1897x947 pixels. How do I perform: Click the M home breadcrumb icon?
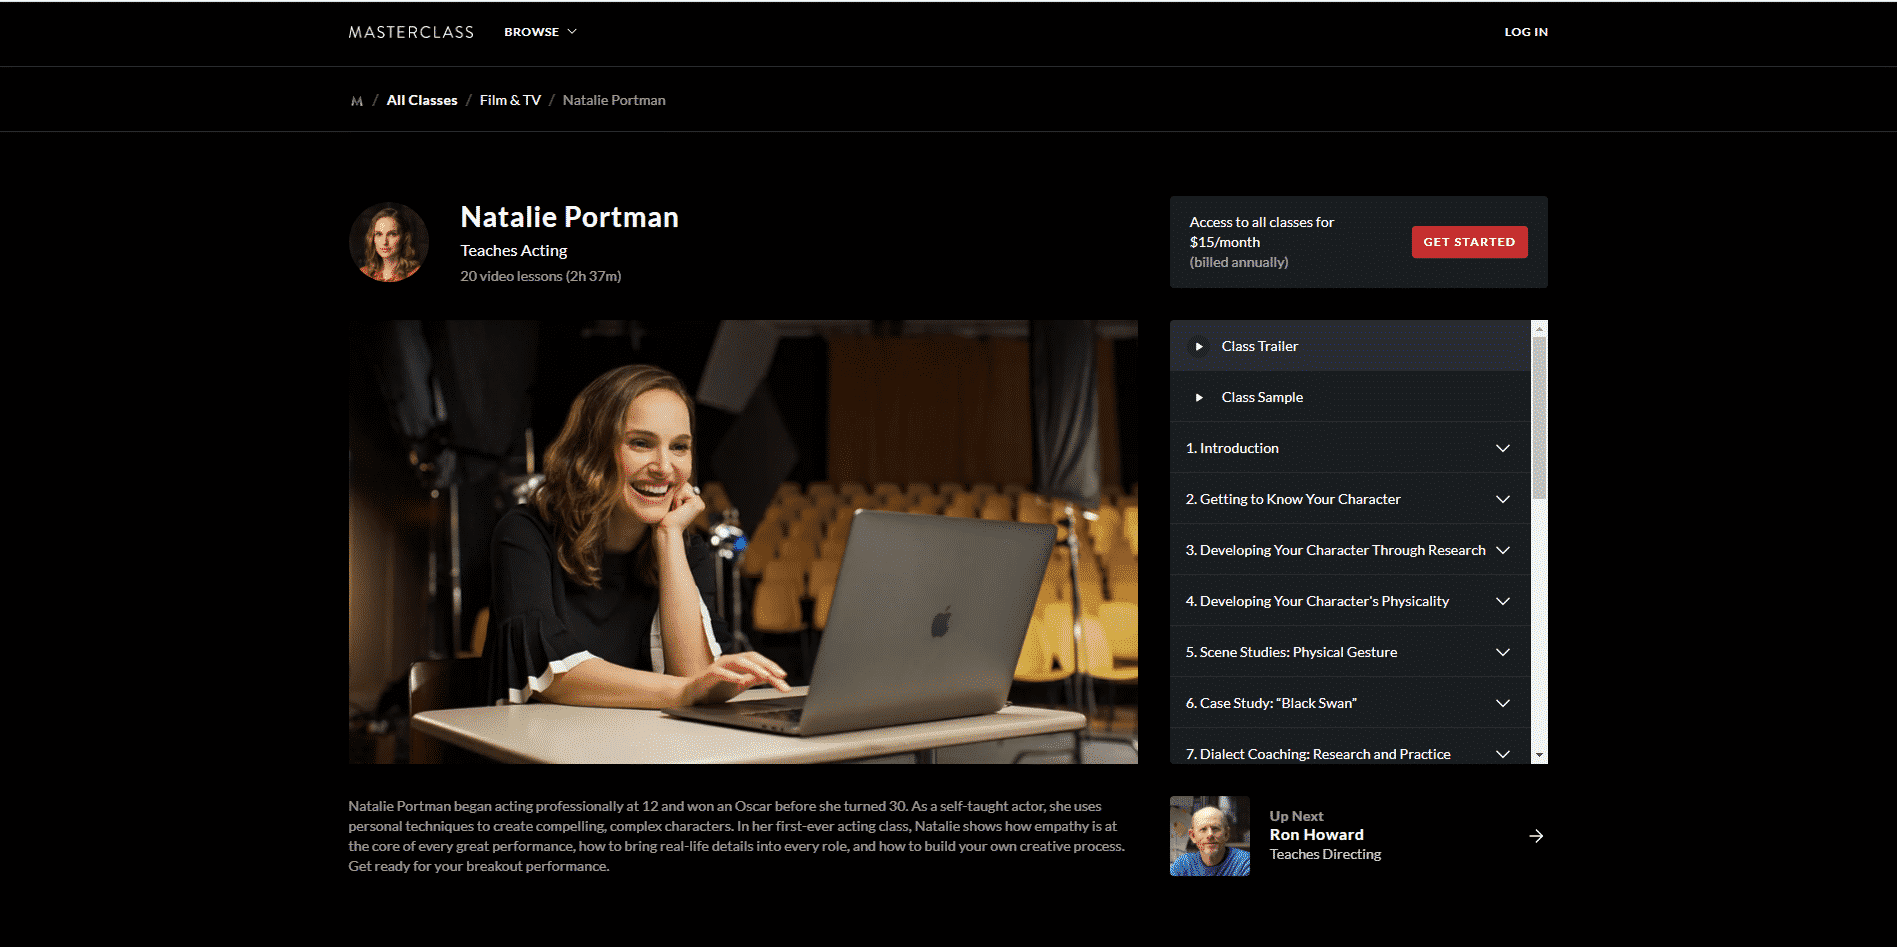tap(357, 101)
